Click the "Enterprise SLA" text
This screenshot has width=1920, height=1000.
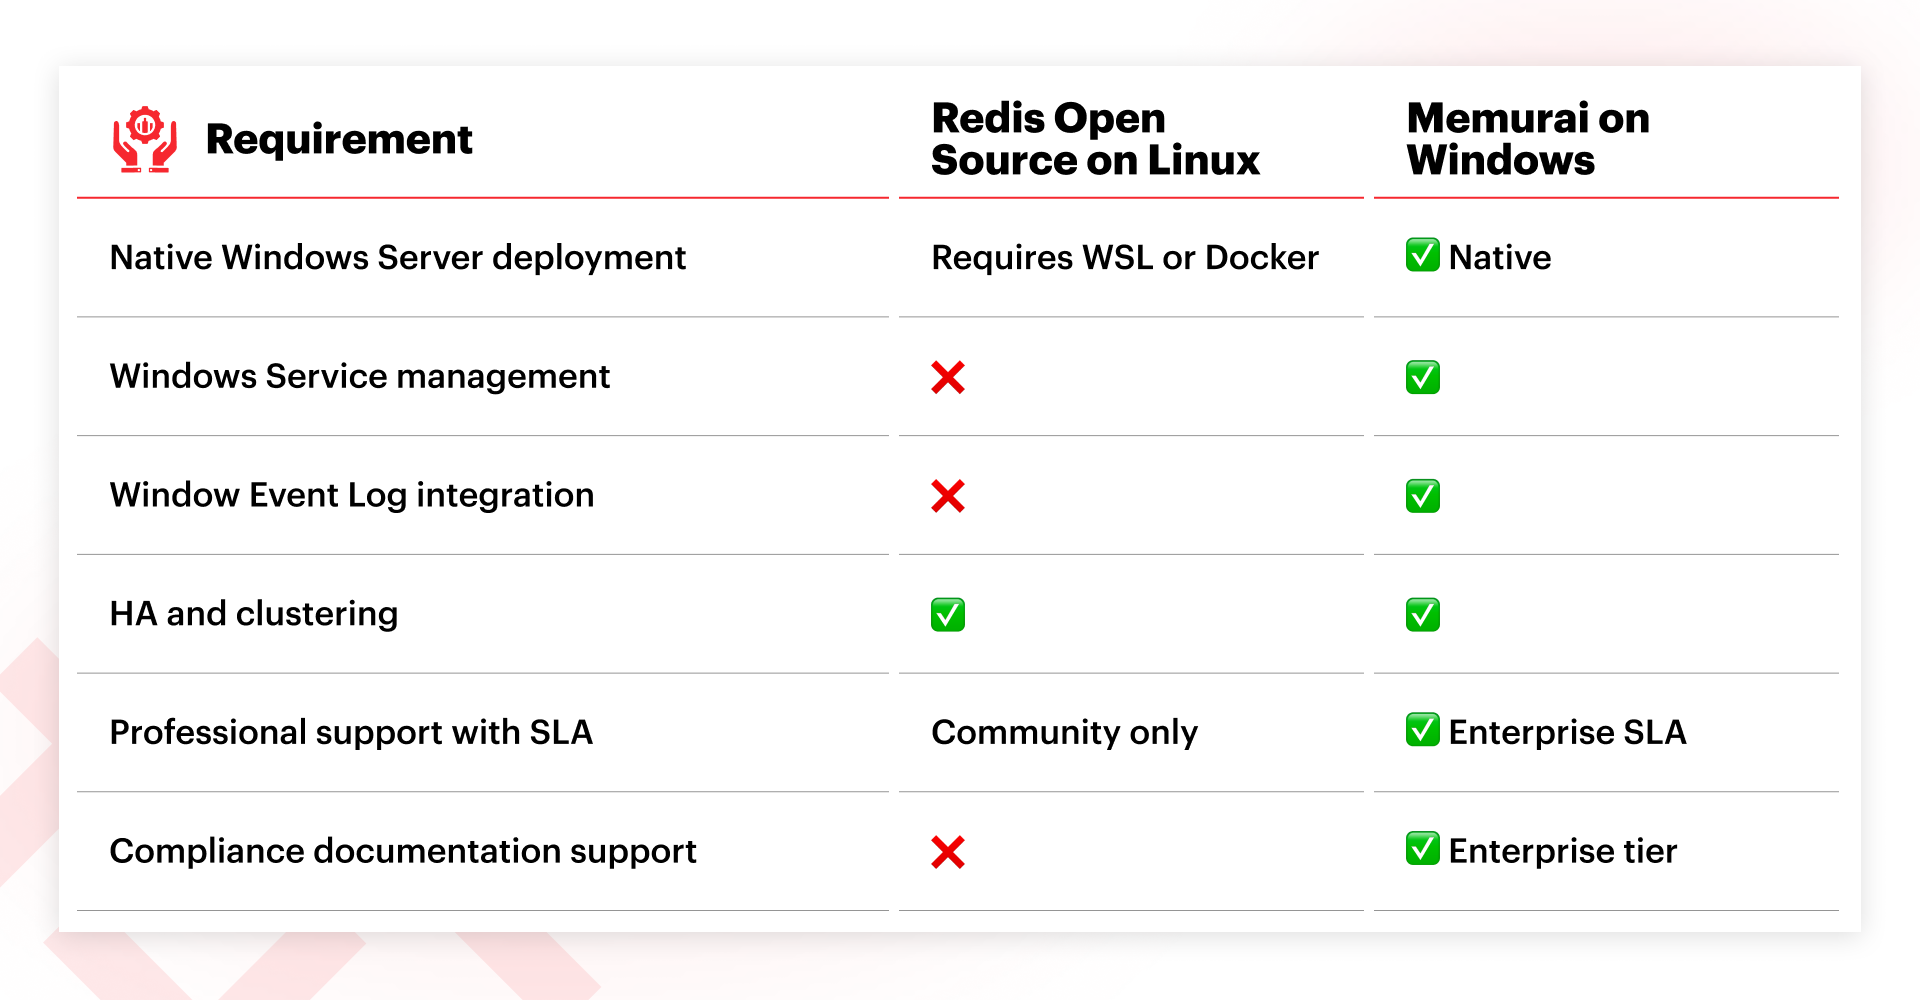click(1567, 733)
